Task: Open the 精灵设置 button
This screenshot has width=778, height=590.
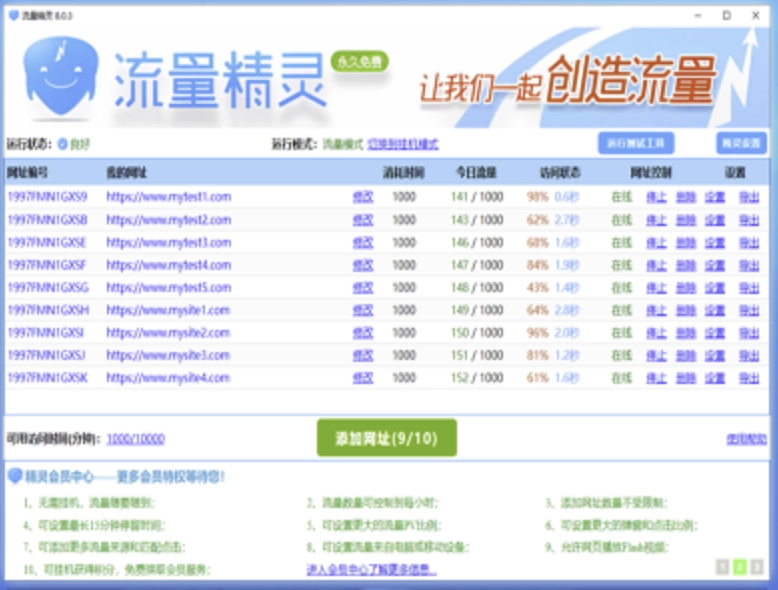Action: 741,143
